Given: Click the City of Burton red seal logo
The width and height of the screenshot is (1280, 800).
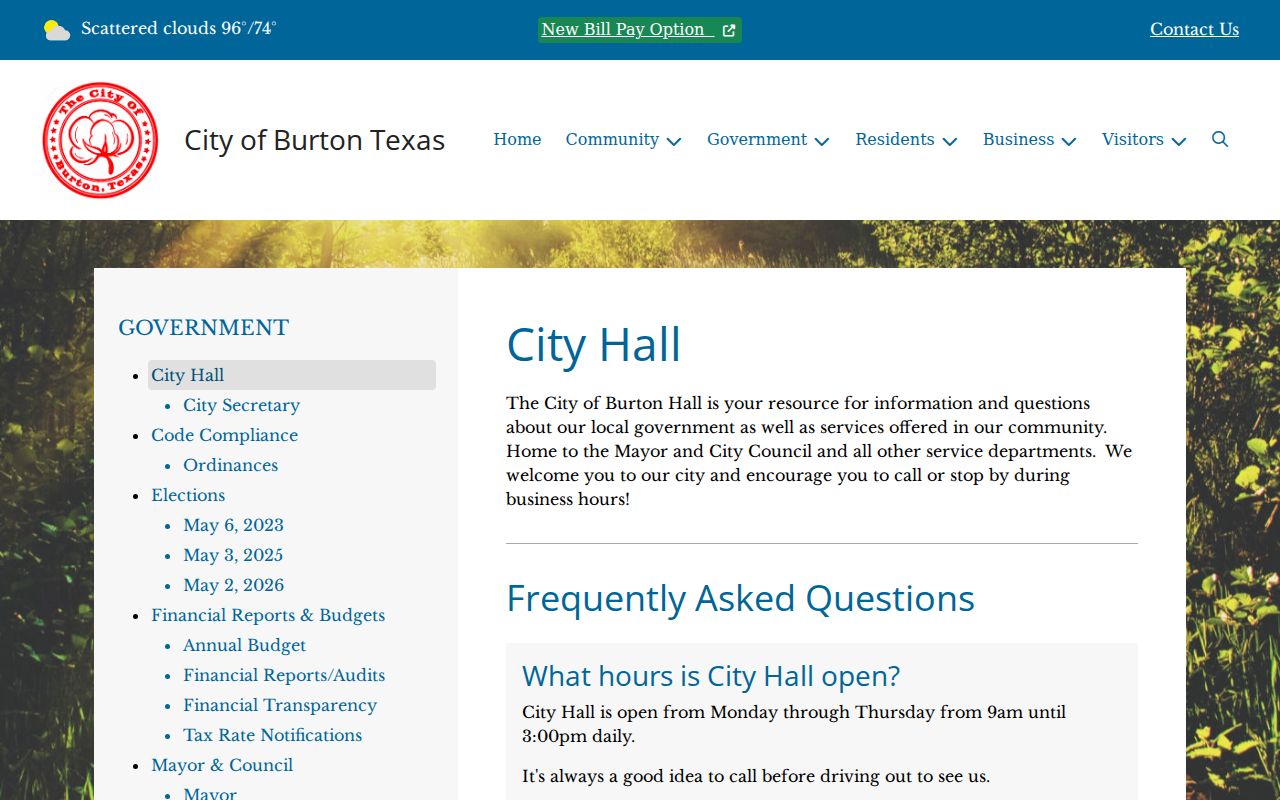Looking at the screenshot, I should [x=100, y=140].
